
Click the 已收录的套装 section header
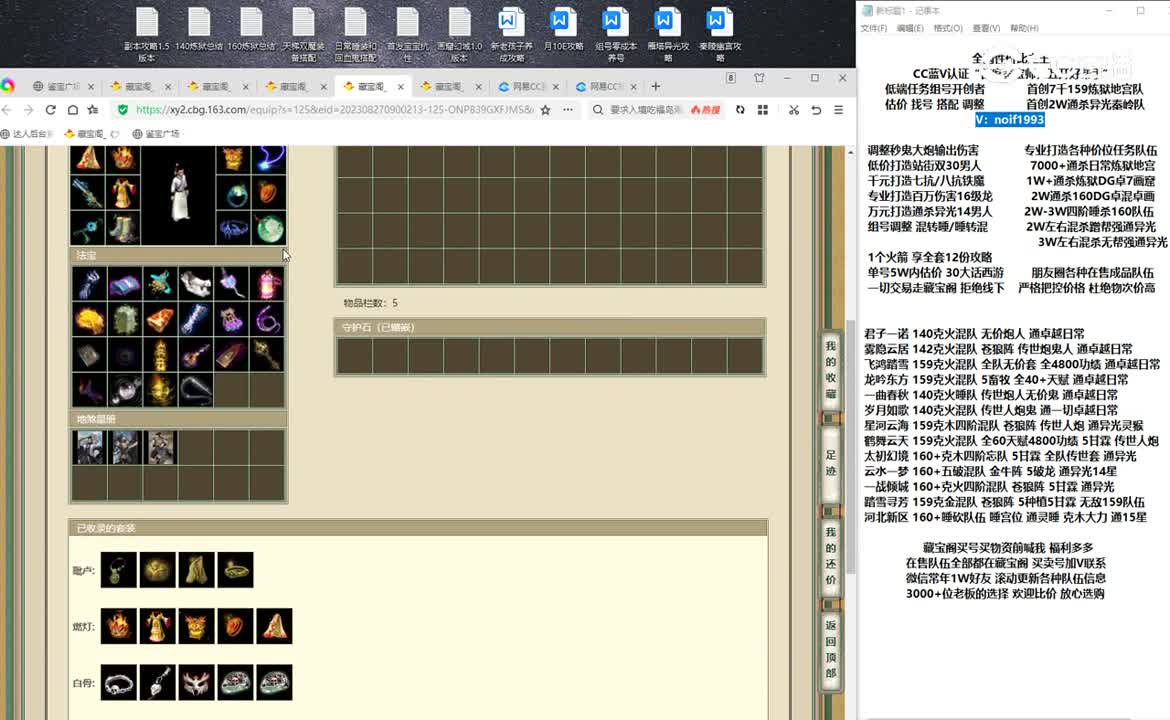pyautogui.click(x=418, y=528)
